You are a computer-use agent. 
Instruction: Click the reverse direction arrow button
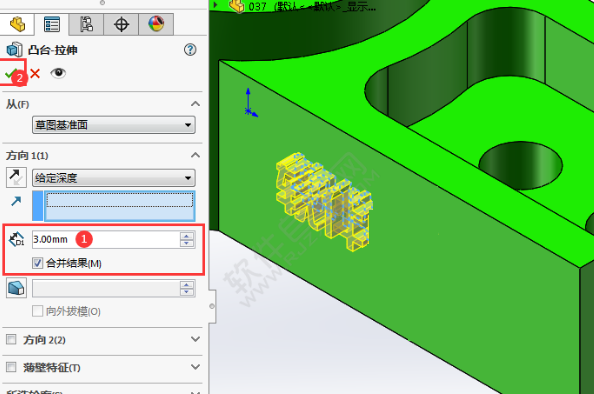tap(16, 177)
